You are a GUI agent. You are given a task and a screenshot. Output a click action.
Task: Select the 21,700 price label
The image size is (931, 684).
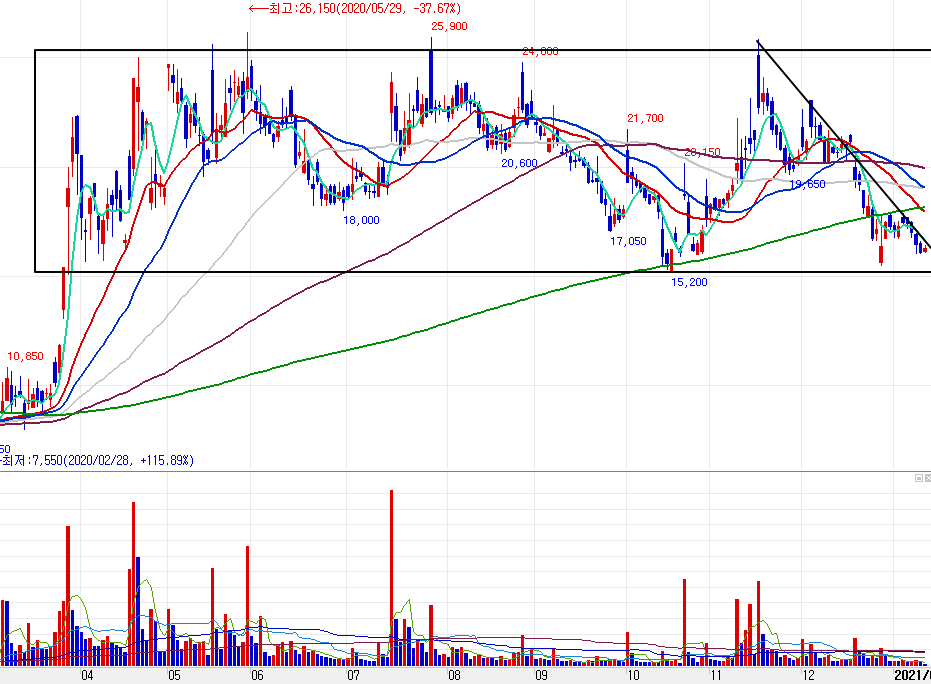(645, 118)
